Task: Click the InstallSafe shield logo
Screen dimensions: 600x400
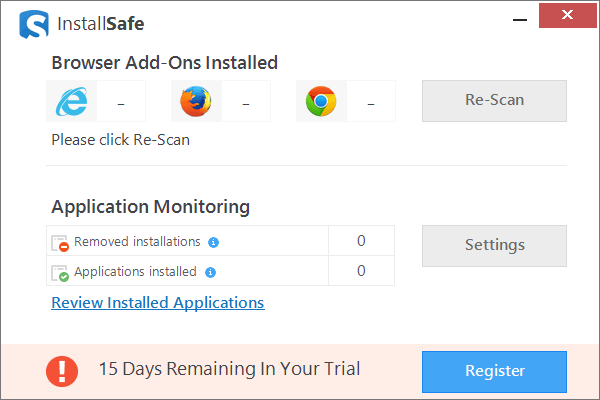Action: pyautogui.click(x=36, y=22)
